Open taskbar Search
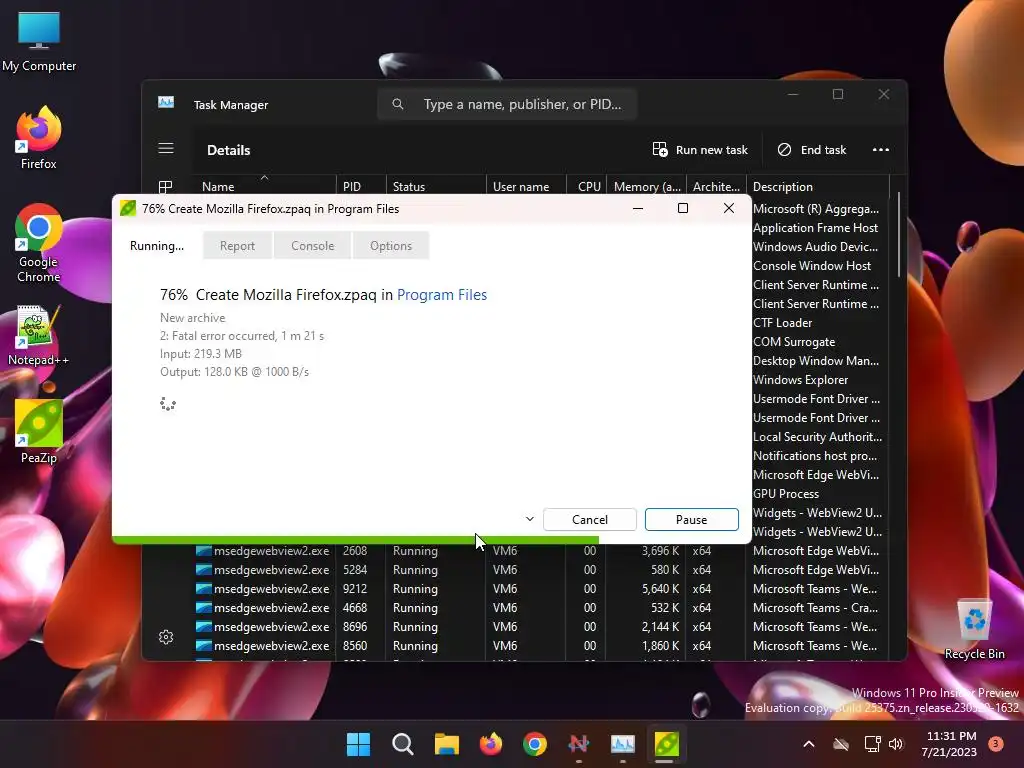This screenshot has width=1024, height=768. click(402, 744)
